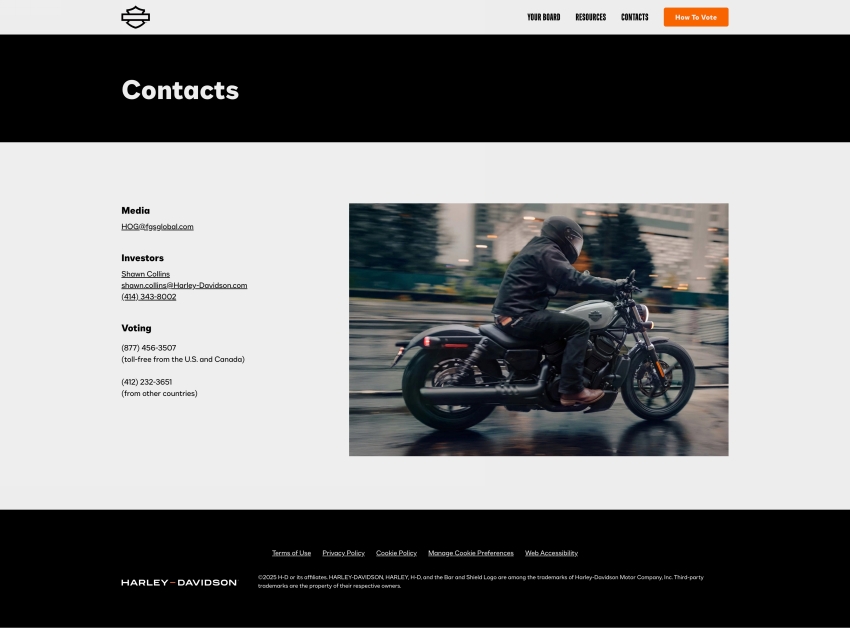Click the (877) 456-3507 toll-free number
Image resolution: width=850 pixels, height=628 pixels.
click(x=149, y=348)
